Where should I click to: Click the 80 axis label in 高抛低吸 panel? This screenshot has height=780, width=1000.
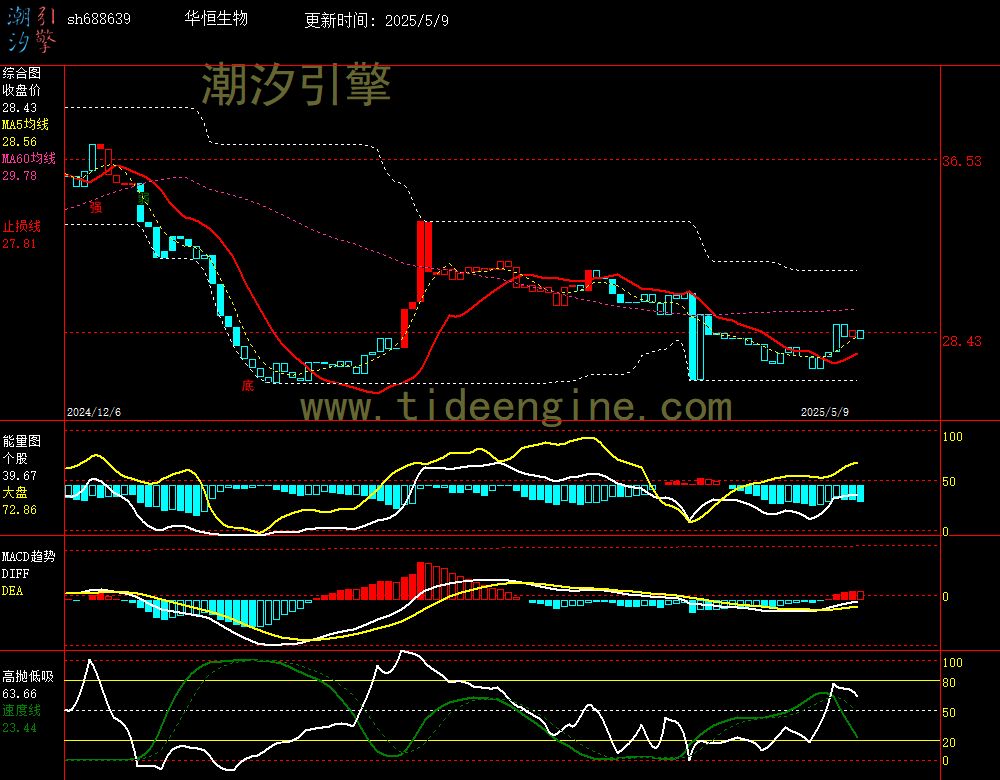949,683
